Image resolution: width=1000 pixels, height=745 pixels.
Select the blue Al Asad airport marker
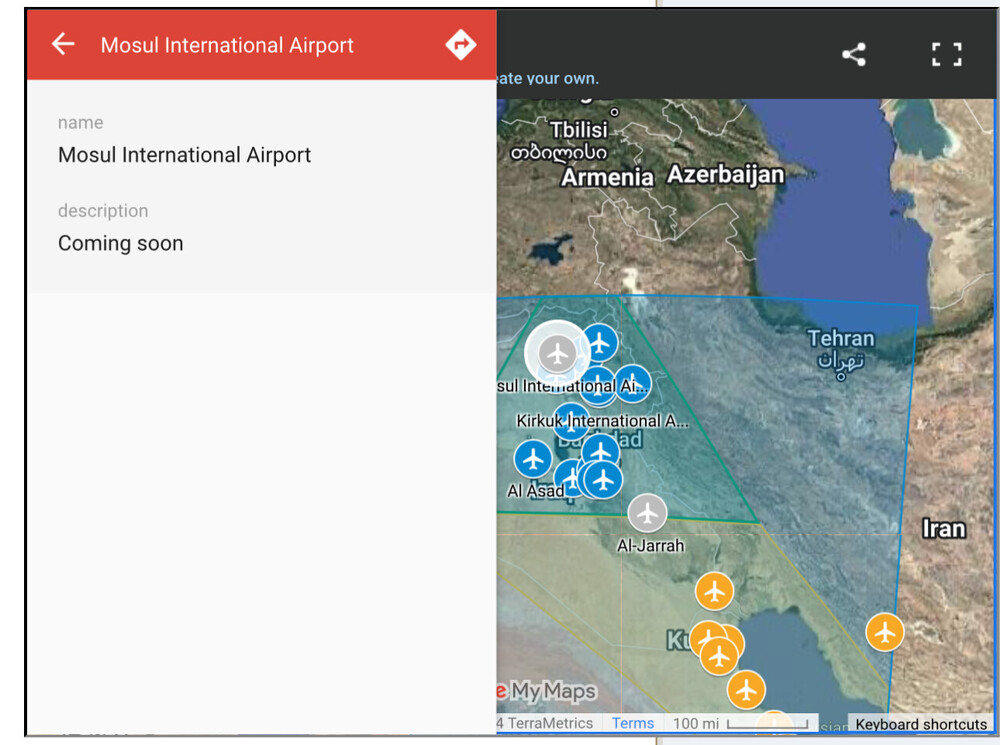pyautogui.click(x=533, y=459)
